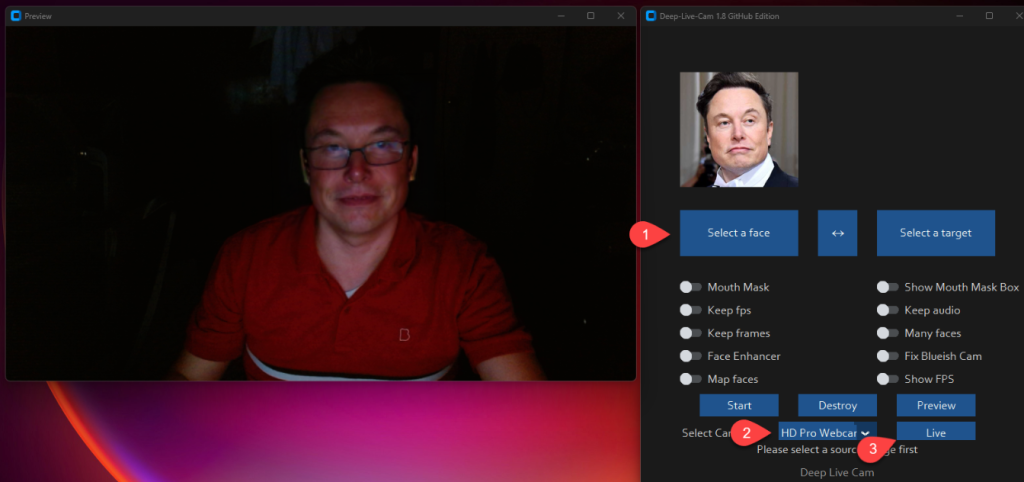Image resolution: width=1024 pixels, height=482 pixels.
Task: Maximize the Deep-Live-Cam window
Action: pyautogui.click(x=989, y=16)
